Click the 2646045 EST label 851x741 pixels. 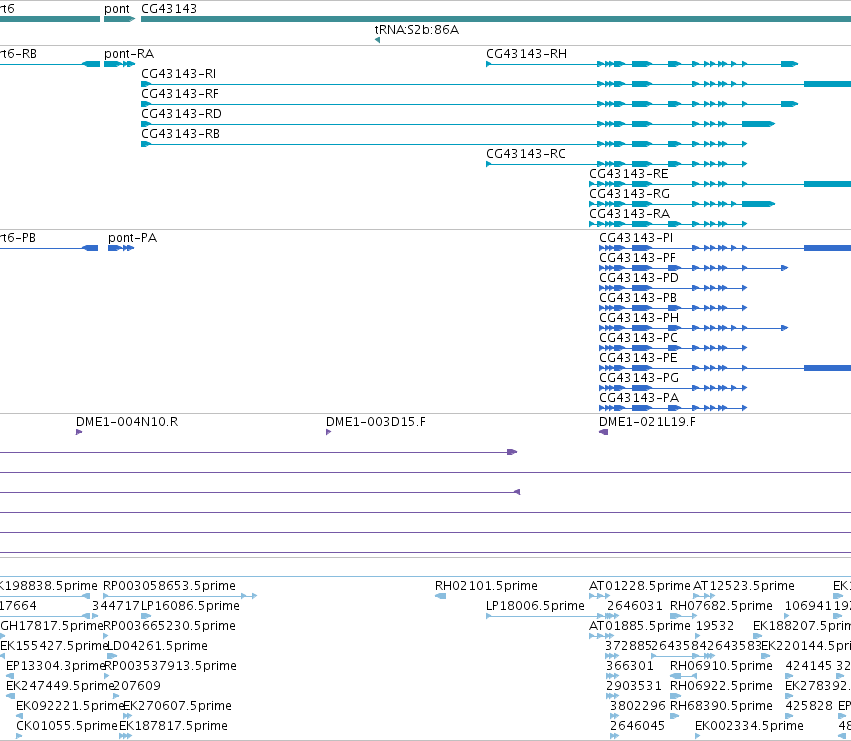click(x=637, y=726)
